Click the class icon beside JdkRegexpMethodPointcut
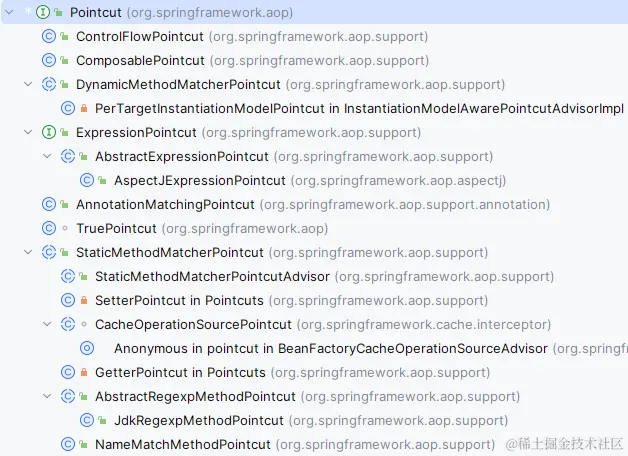Image resolution: width=628 pixels, height=456 pixels. 87,420
